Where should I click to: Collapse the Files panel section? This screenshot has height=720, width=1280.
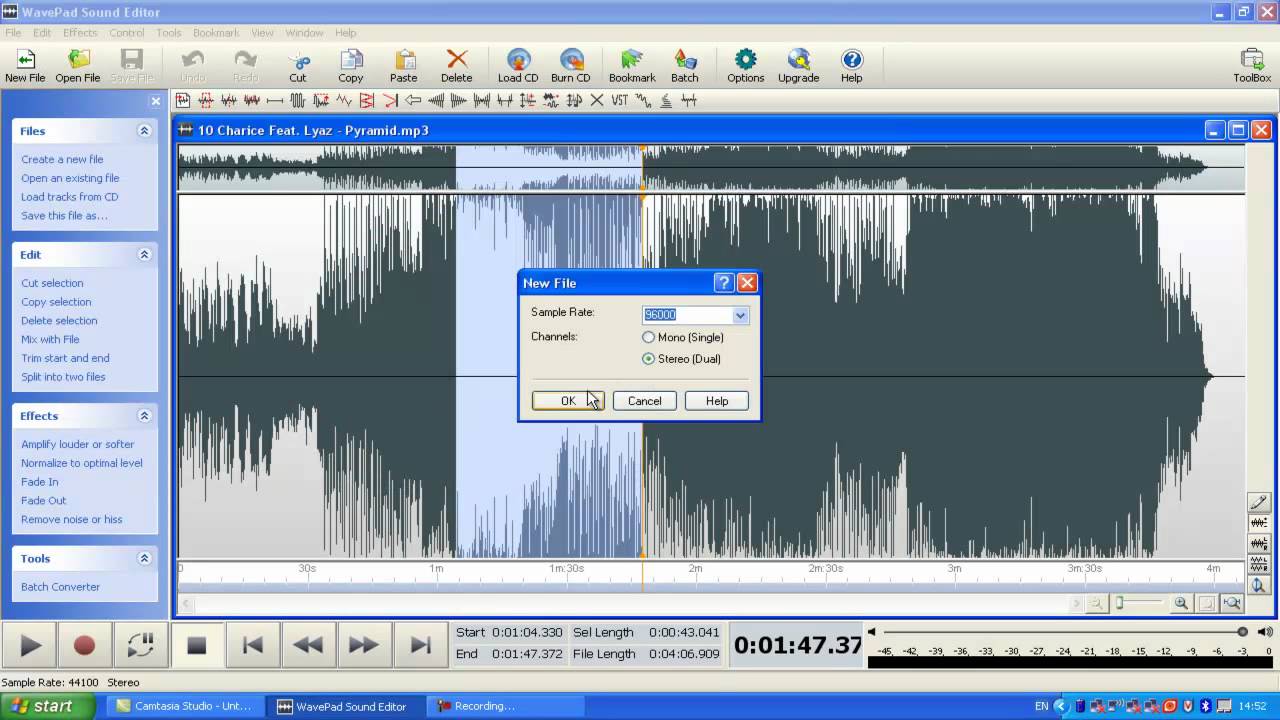[x=144, y=131]
